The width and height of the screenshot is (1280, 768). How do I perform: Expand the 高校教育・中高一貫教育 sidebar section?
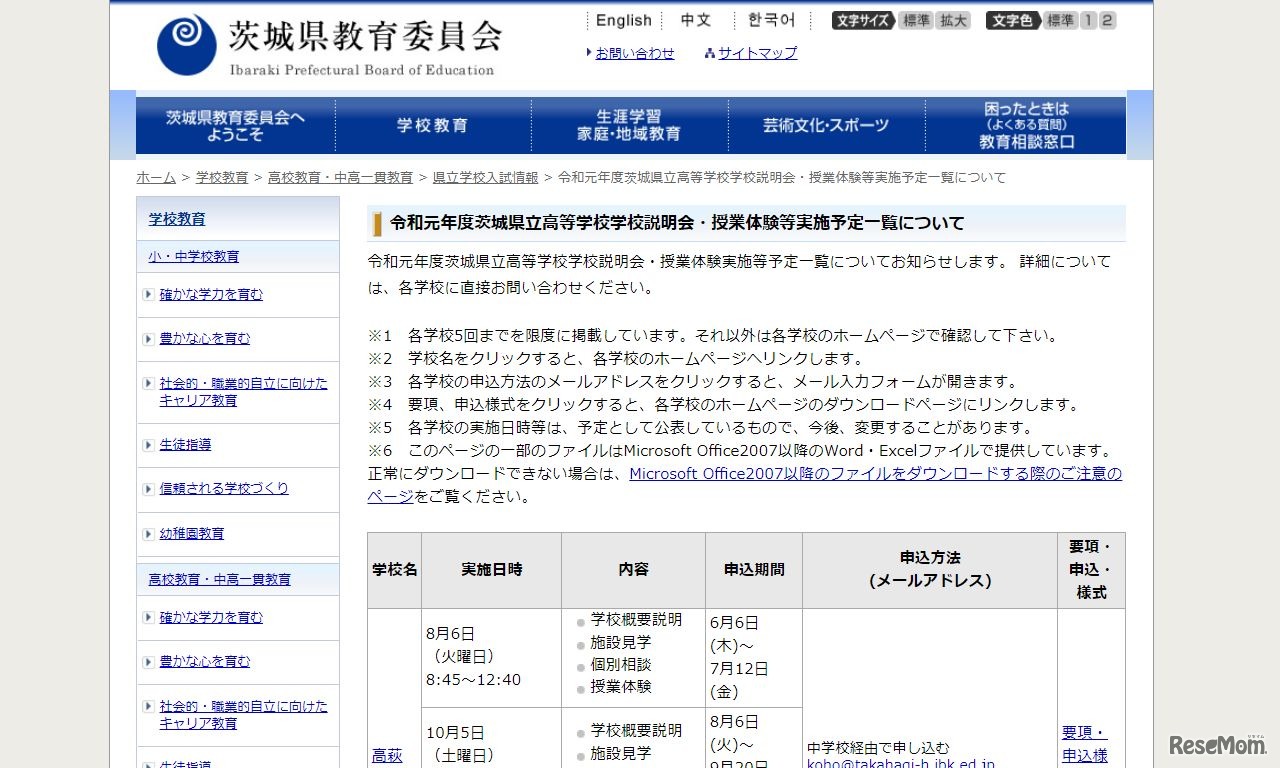coord(220,579)
